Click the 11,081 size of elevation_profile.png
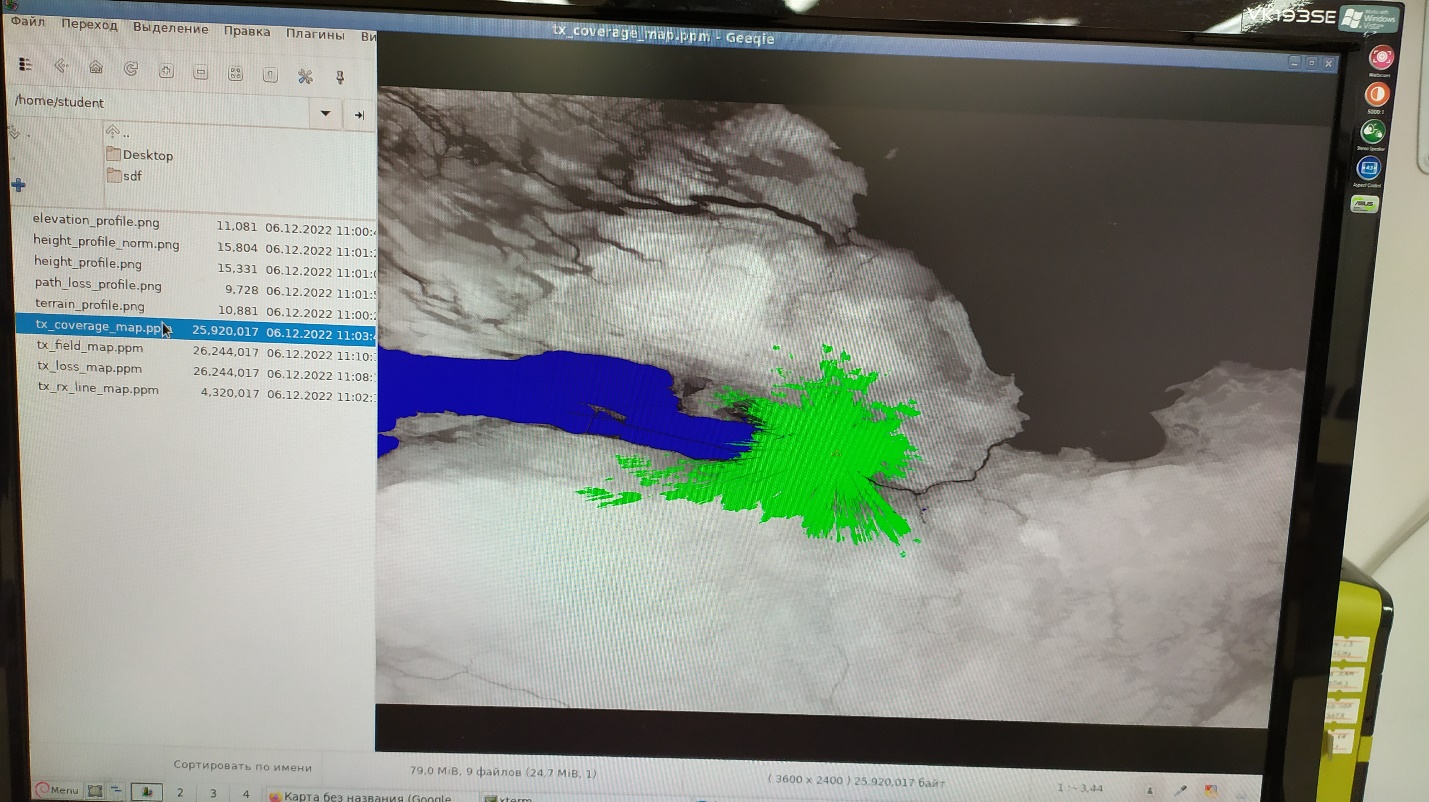This screenshot has width=1429, height=802. click(x=237, y=228)
